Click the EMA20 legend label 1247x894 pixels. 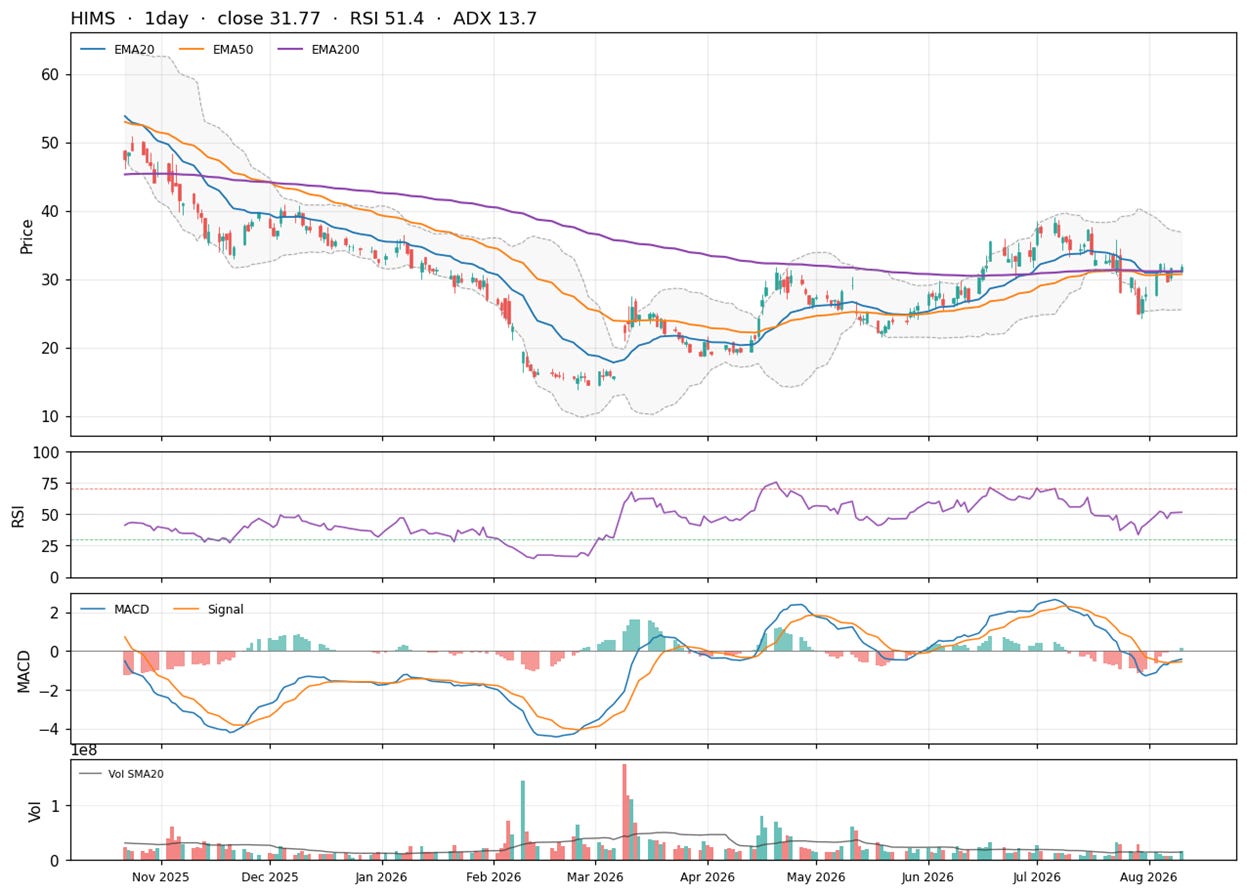pos(134,49)
